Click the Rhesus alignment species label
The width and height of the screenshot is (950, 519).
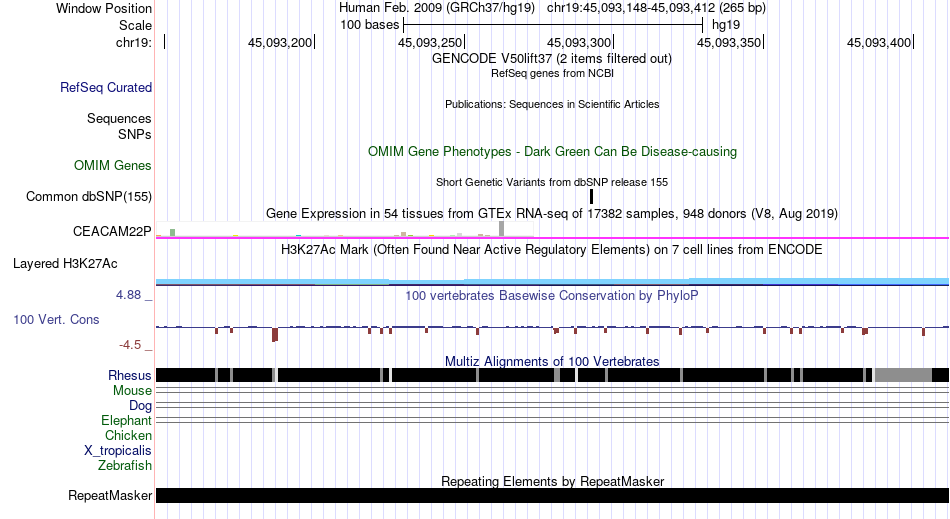[x=130, y=375]
